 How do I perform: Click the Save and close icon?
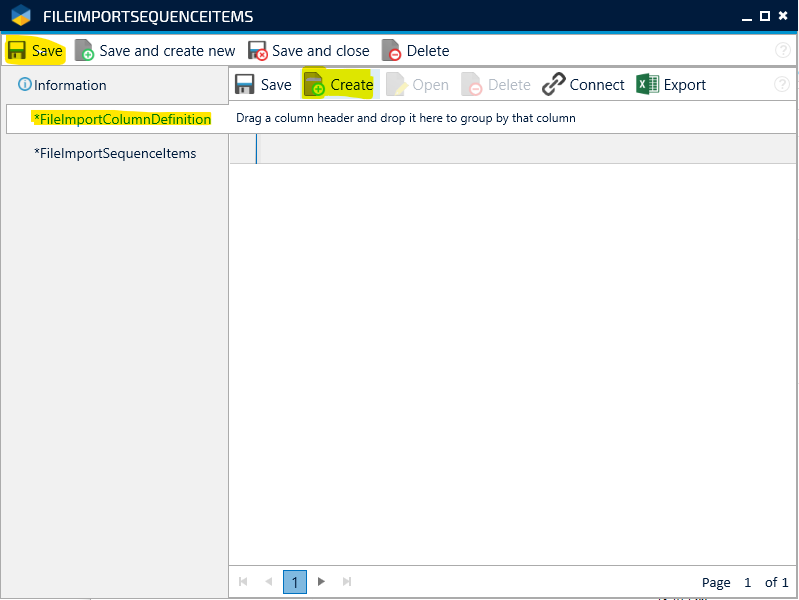[258, 51]
